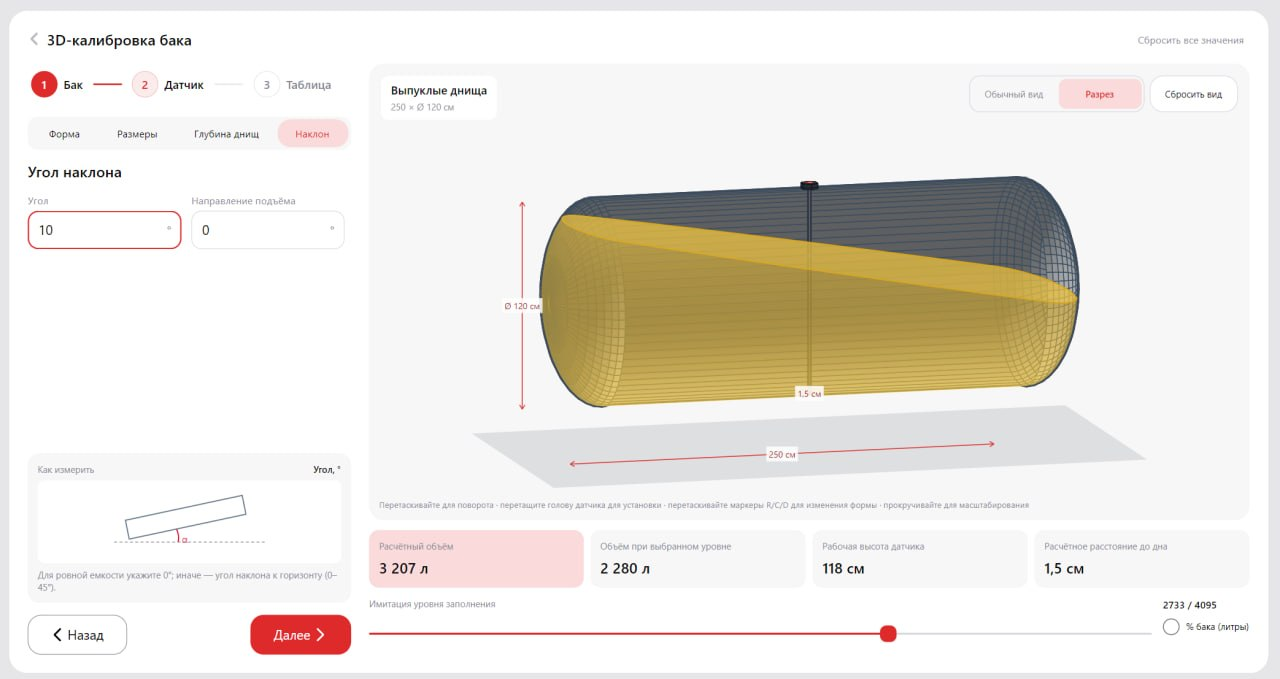Click the 2733 / 4095 level readout

[x=1190, y=605]
